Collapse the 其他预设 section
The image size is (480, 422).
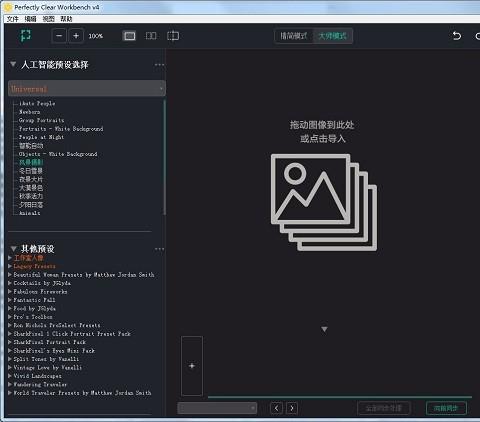pyautogui.click(x=13, y=249)
